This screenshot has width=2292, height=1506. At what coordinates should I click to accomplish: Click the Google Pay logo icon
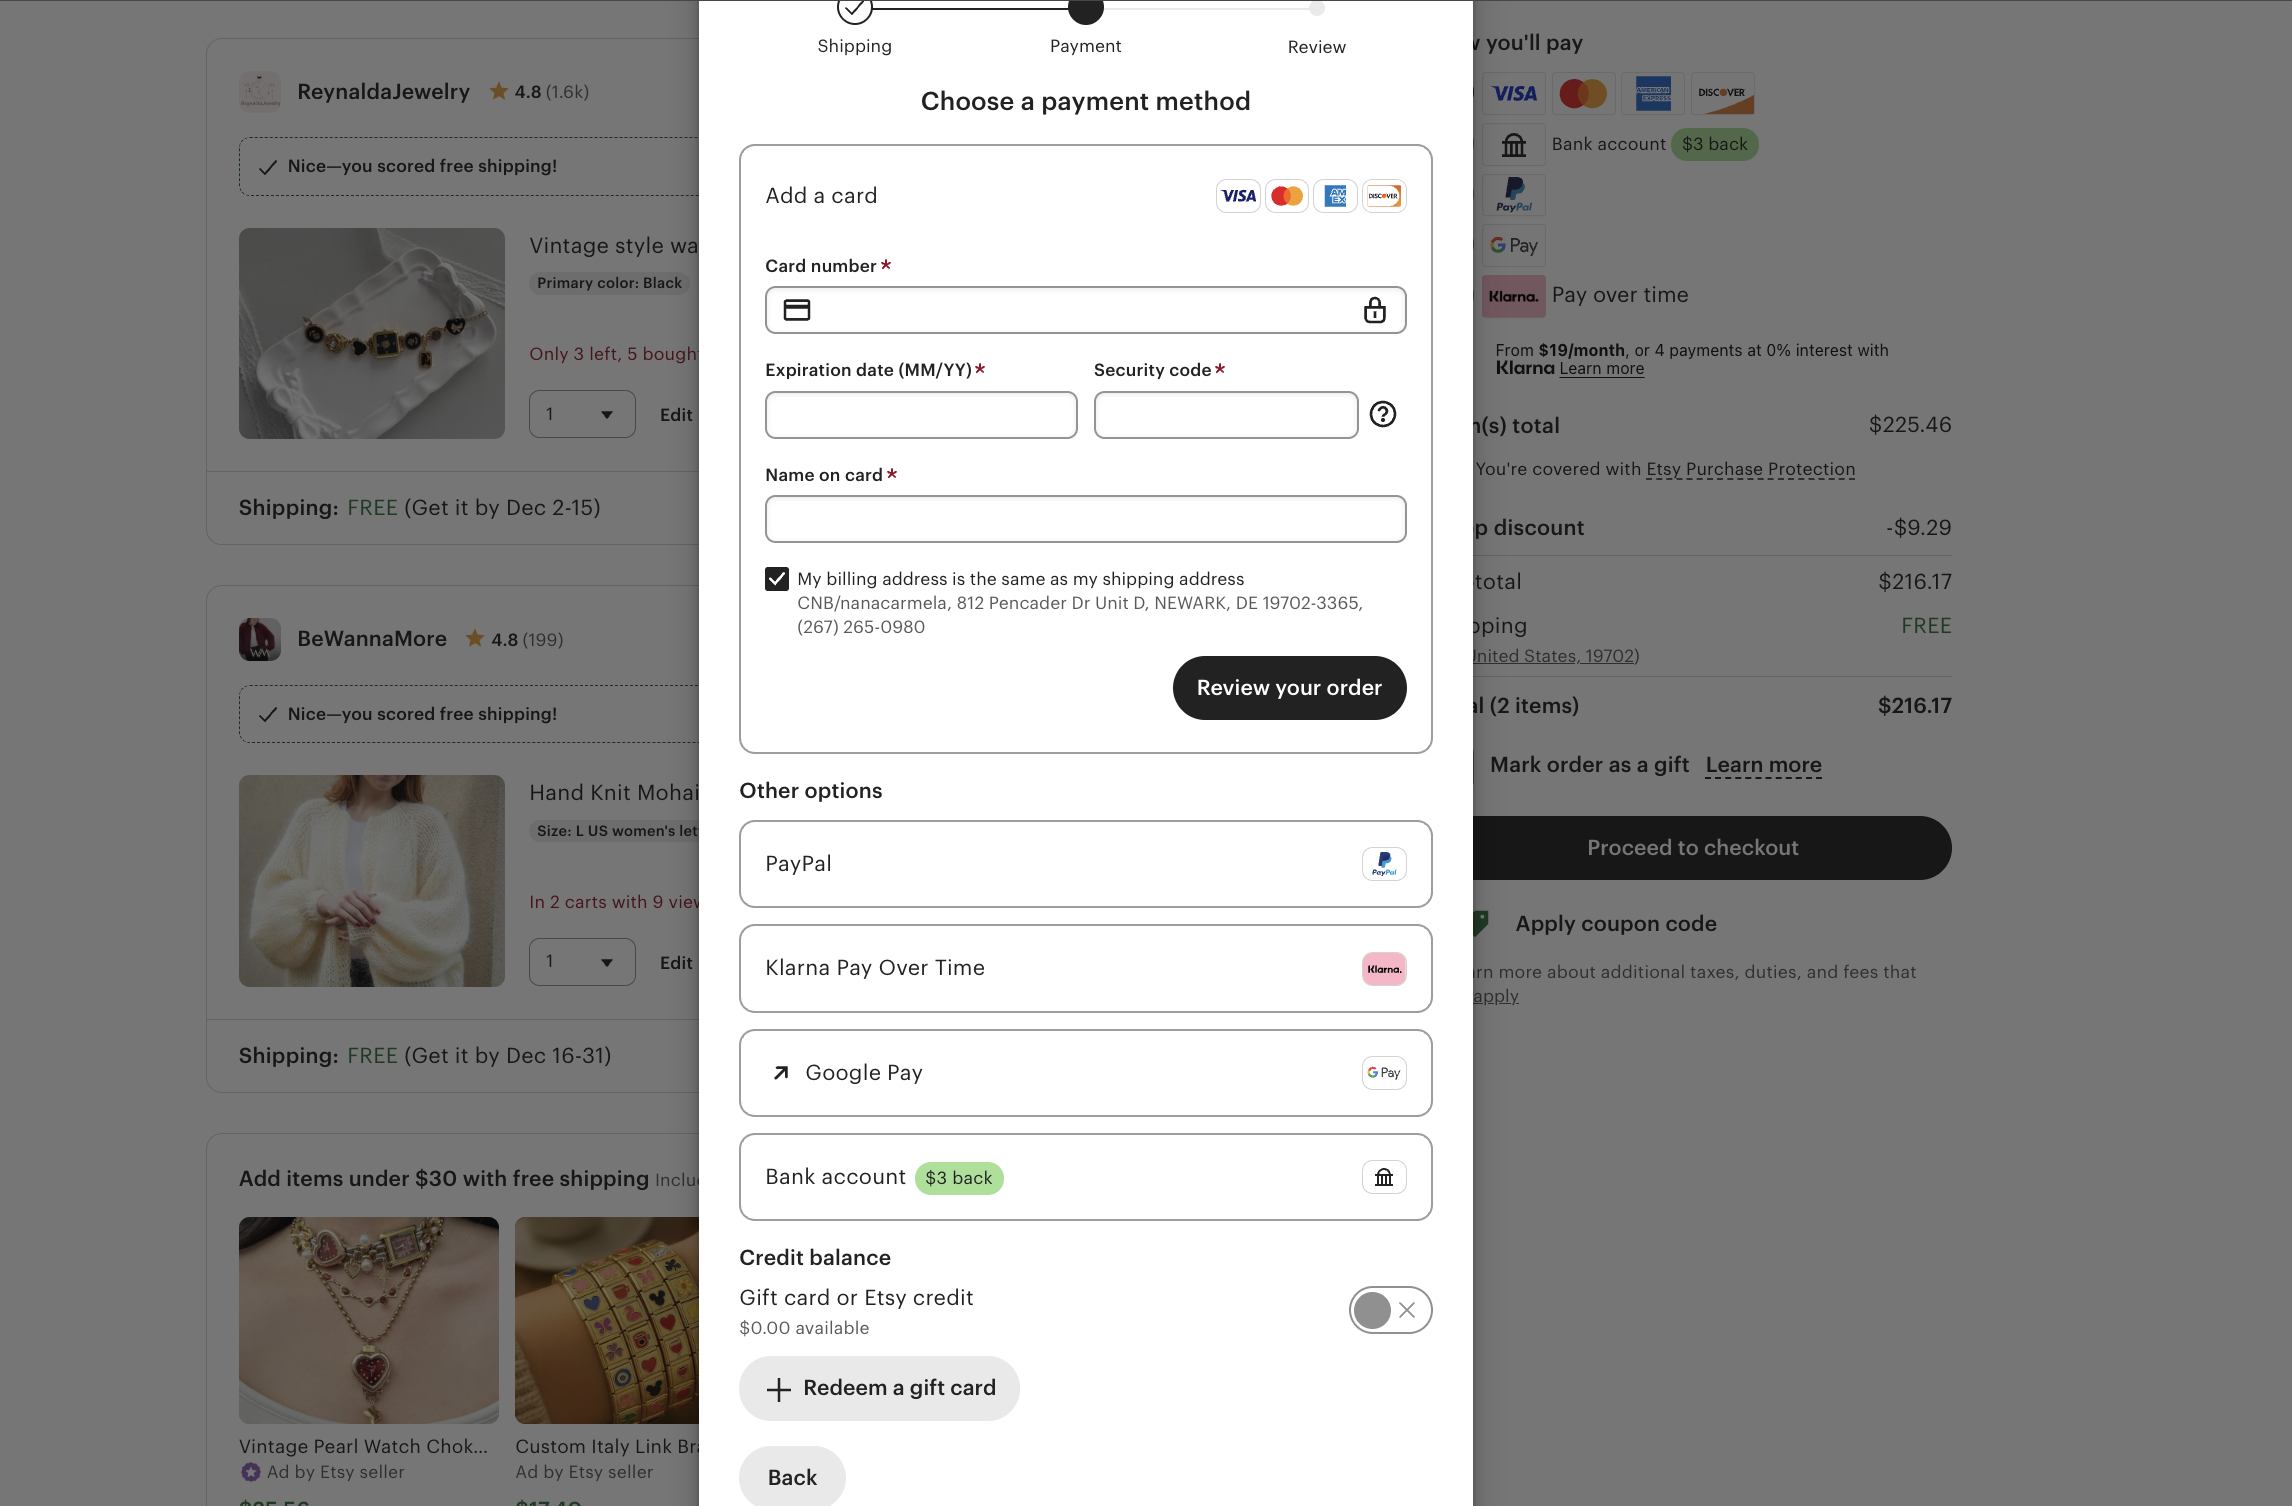tap(1384, 1073)
